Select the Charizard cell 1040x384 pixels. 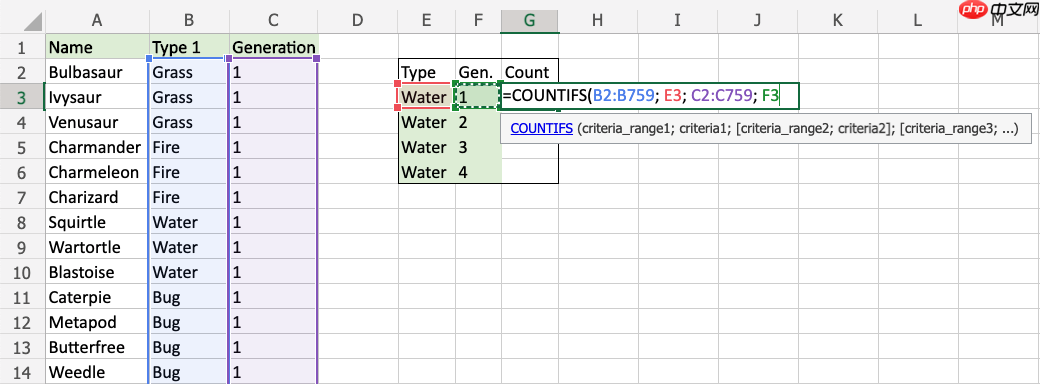(x=96, y=197)
